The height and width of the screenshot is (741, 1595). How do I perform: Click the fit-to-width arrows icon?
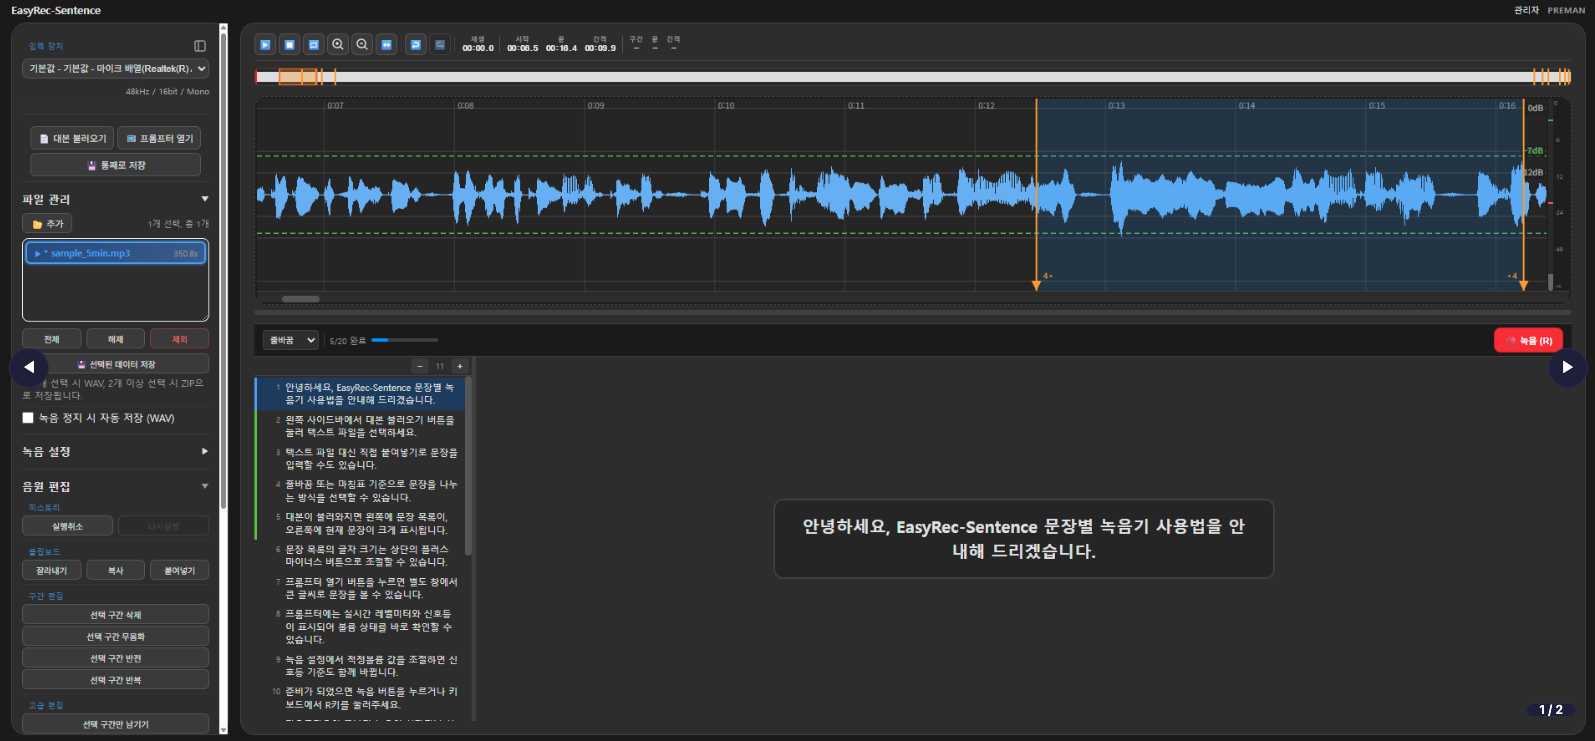[x=387, y=45]
